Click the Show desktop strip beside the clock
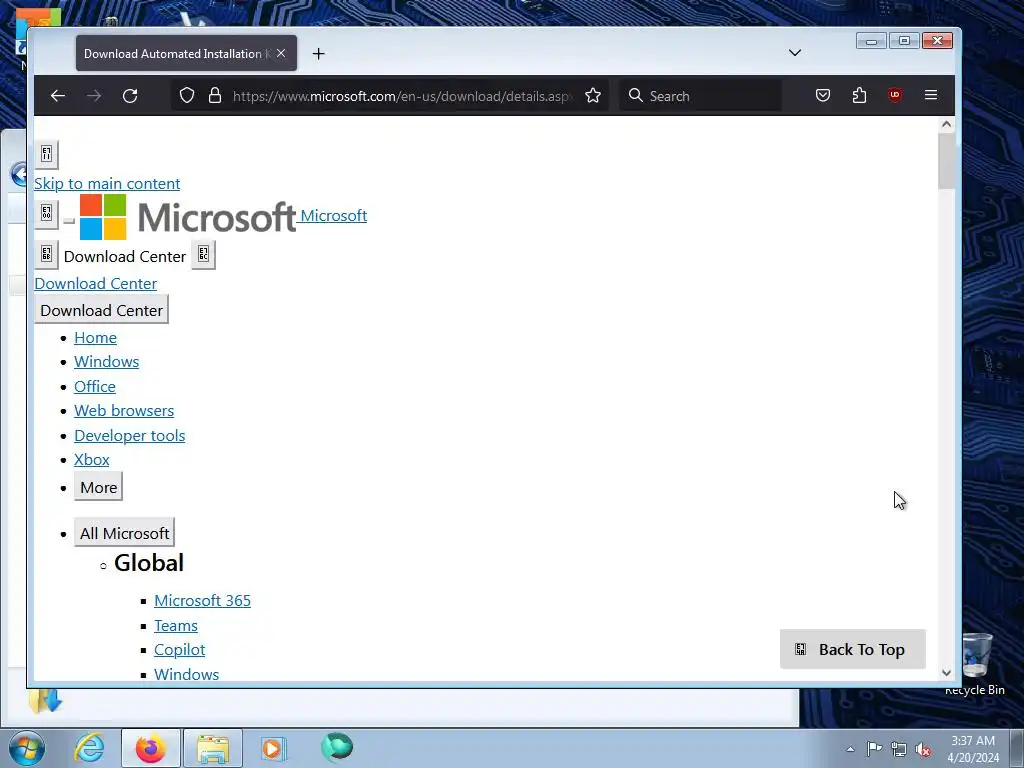1024x768 pixels. (1017, 748)
